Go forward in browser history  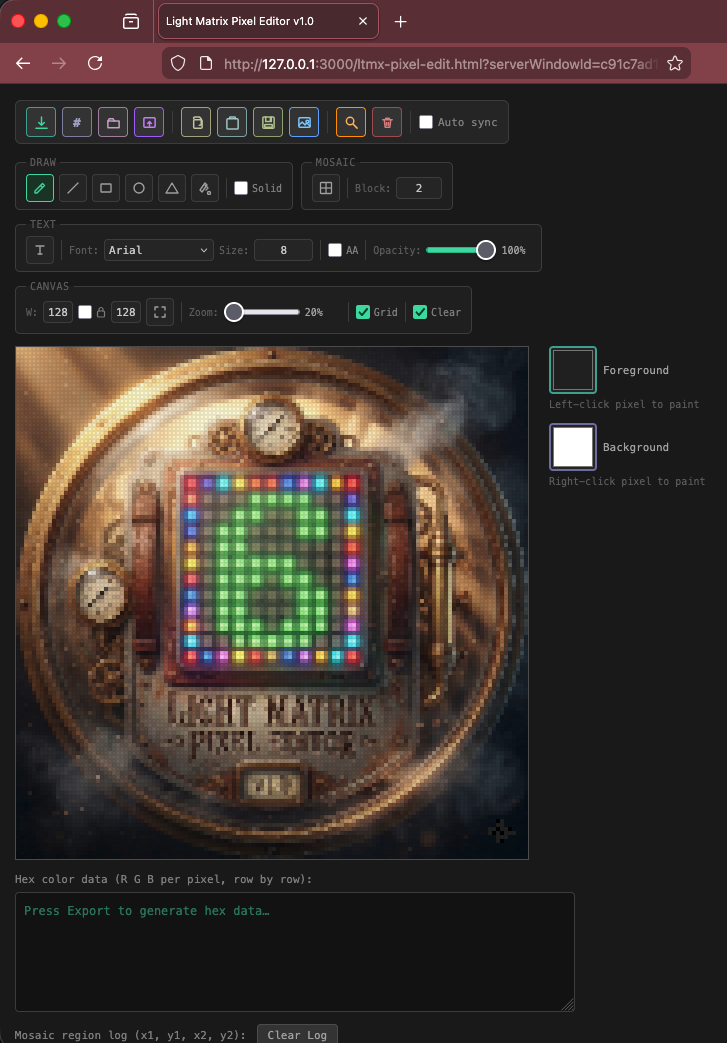(x=59, y=63)
